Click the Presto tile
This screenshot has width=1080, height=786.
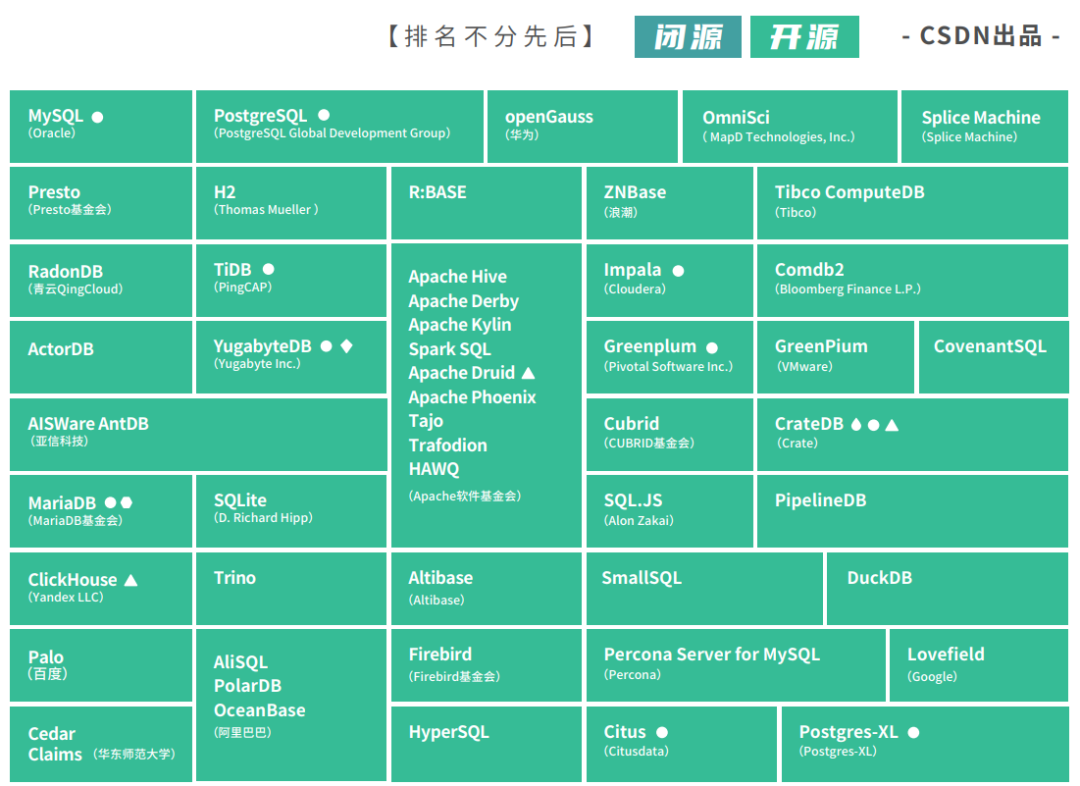point(101,203)
